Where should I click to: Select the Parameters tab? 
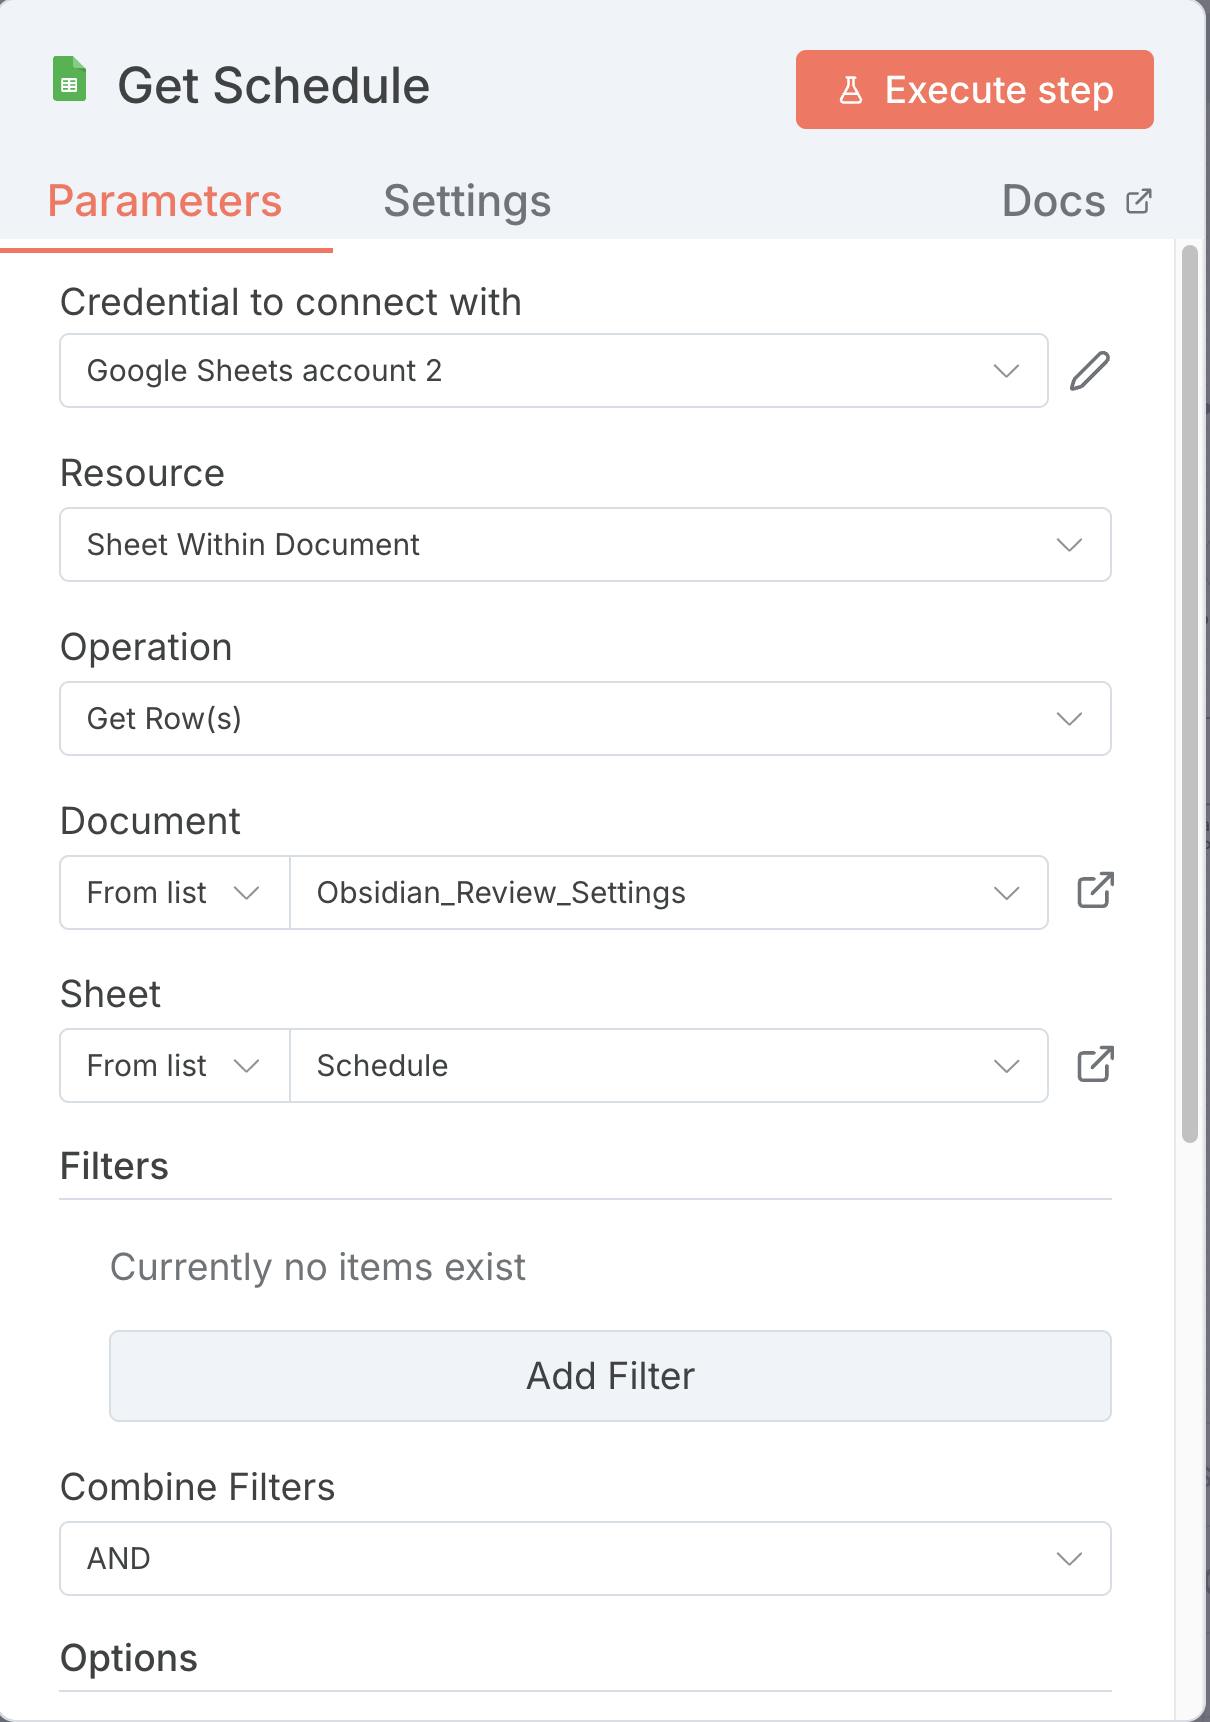coord(165,201)
